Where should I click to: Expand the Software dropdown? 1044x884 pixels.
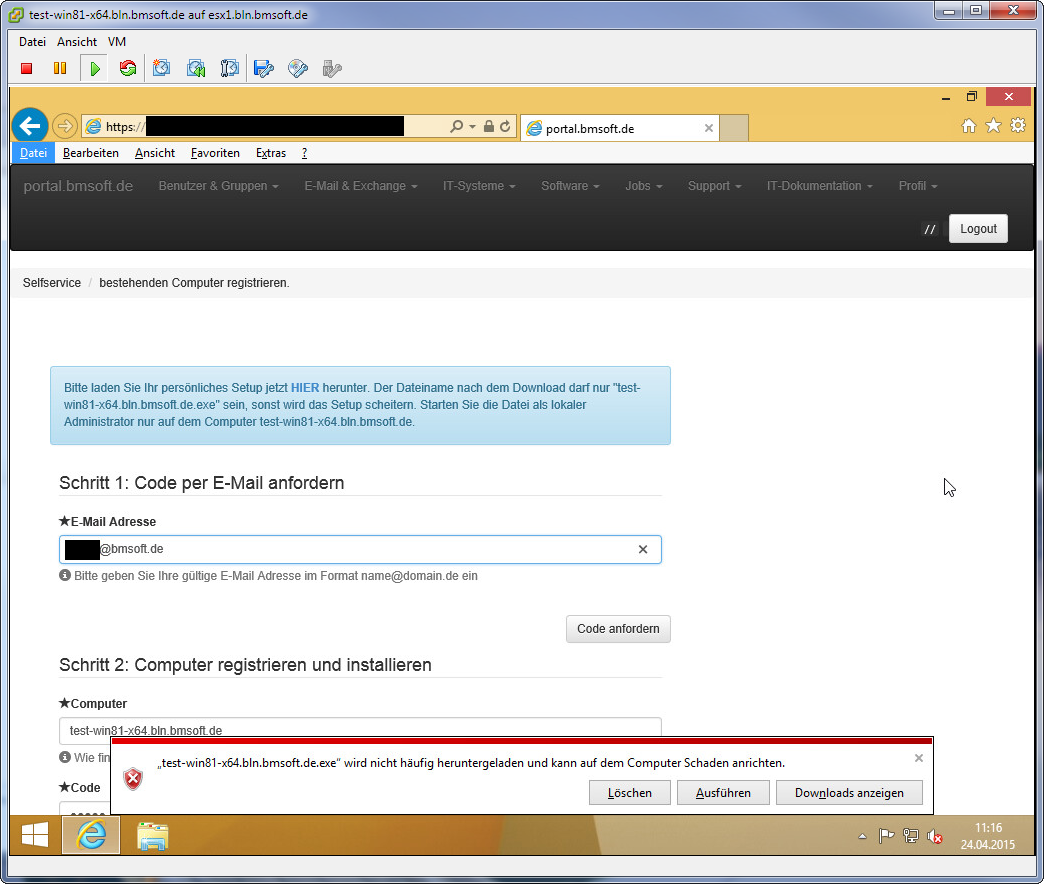pyautogui.click(x=571, y=186)
